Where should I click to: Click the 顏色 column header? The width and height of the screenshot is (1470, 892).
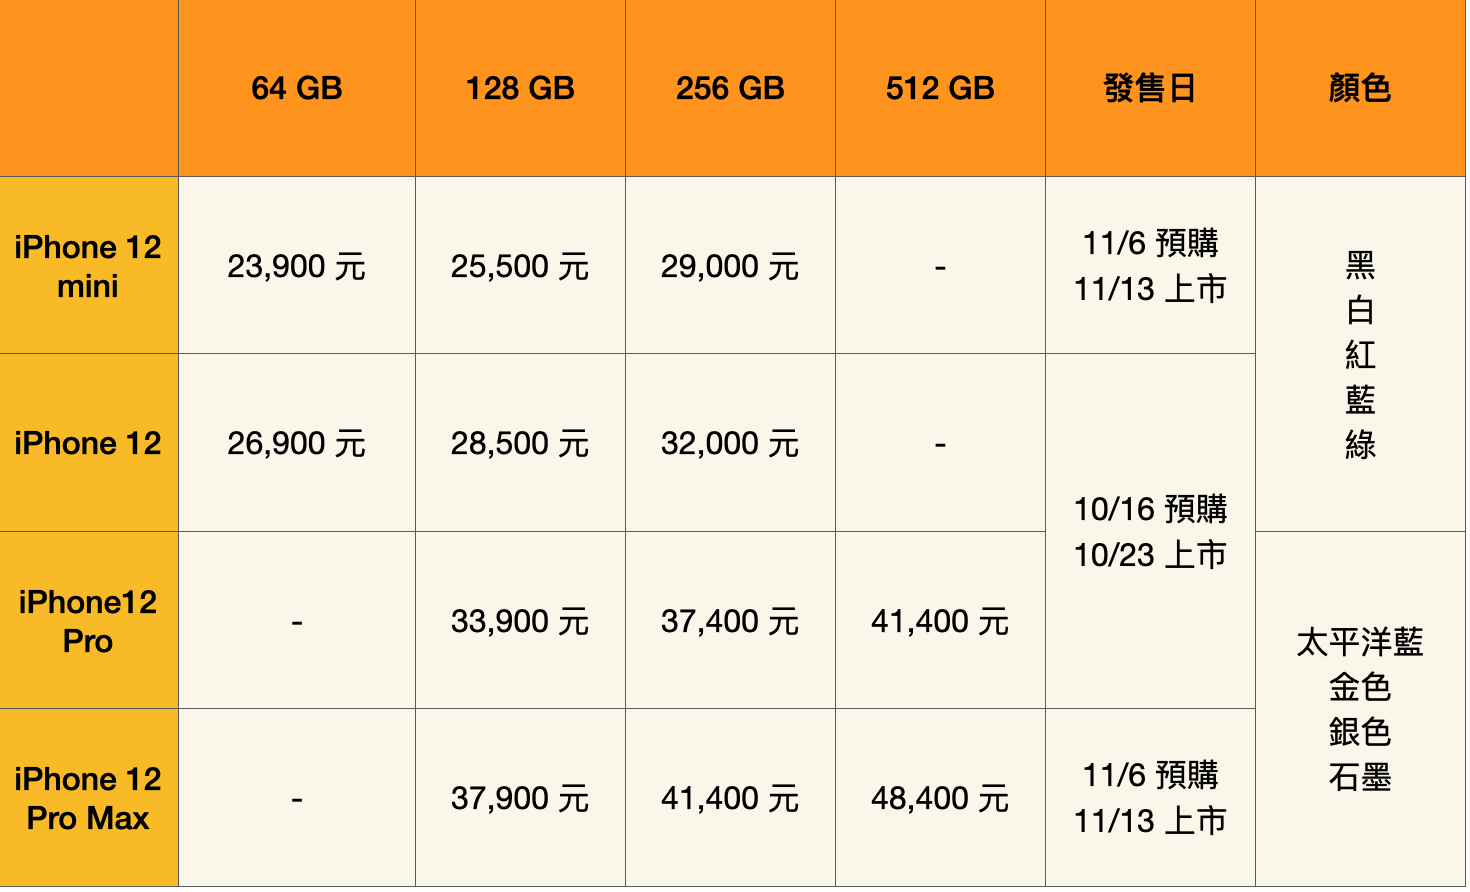pyautogui.click(x=1360, y=89)
